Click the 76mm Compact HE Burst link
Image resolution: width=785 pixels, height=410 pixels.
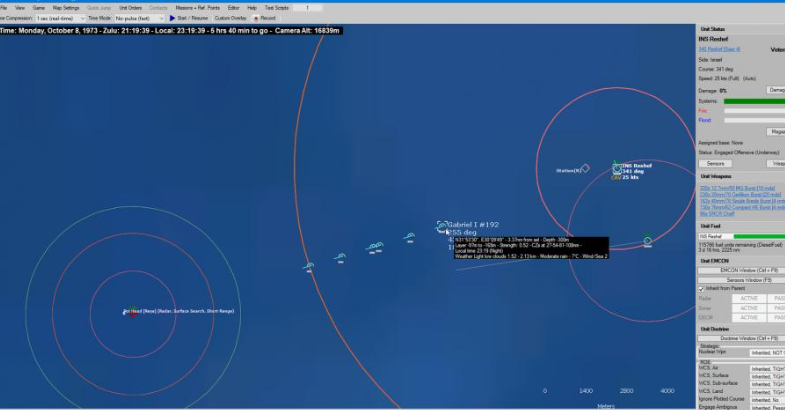point(742,207)
